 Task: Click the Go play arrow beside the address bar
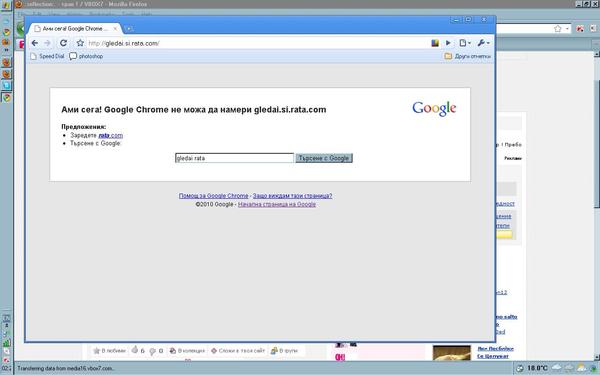[448, 43]
